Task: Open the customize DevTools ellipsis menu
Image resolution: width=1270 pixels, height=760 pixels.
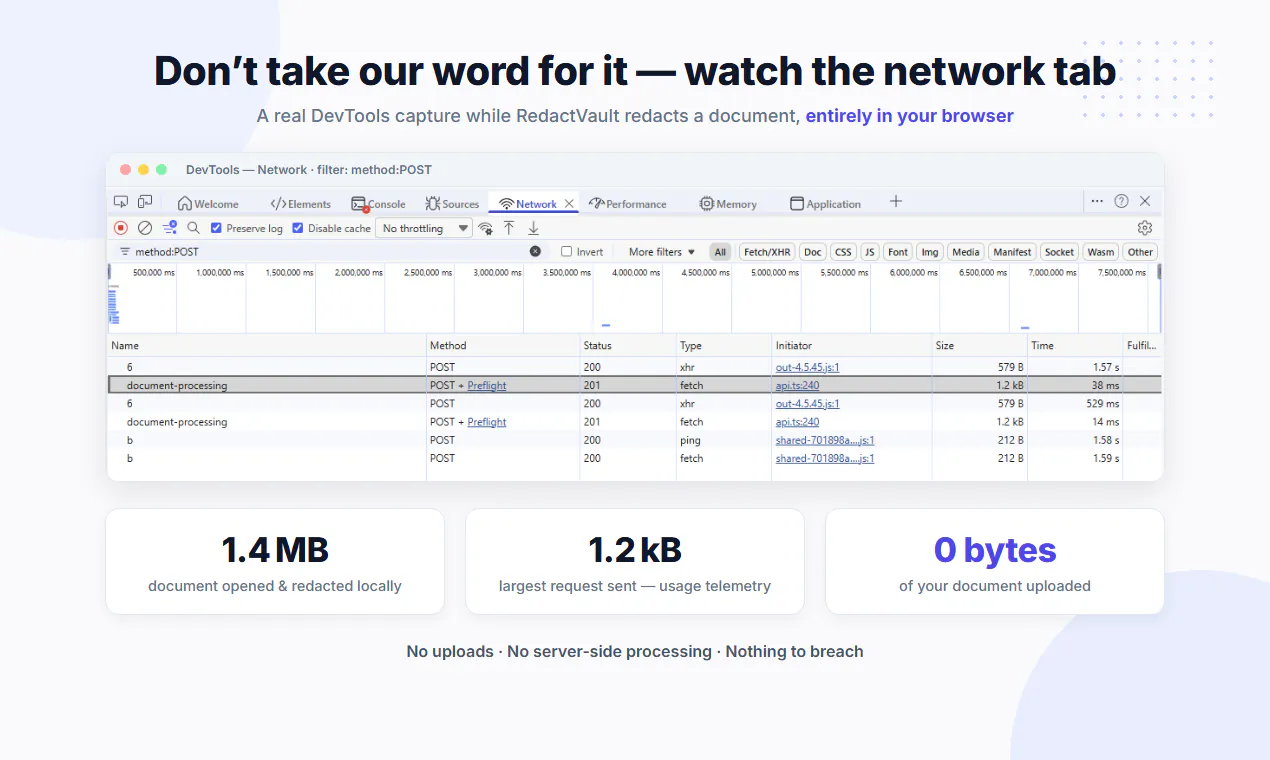Action: (x=1097, y=201)
